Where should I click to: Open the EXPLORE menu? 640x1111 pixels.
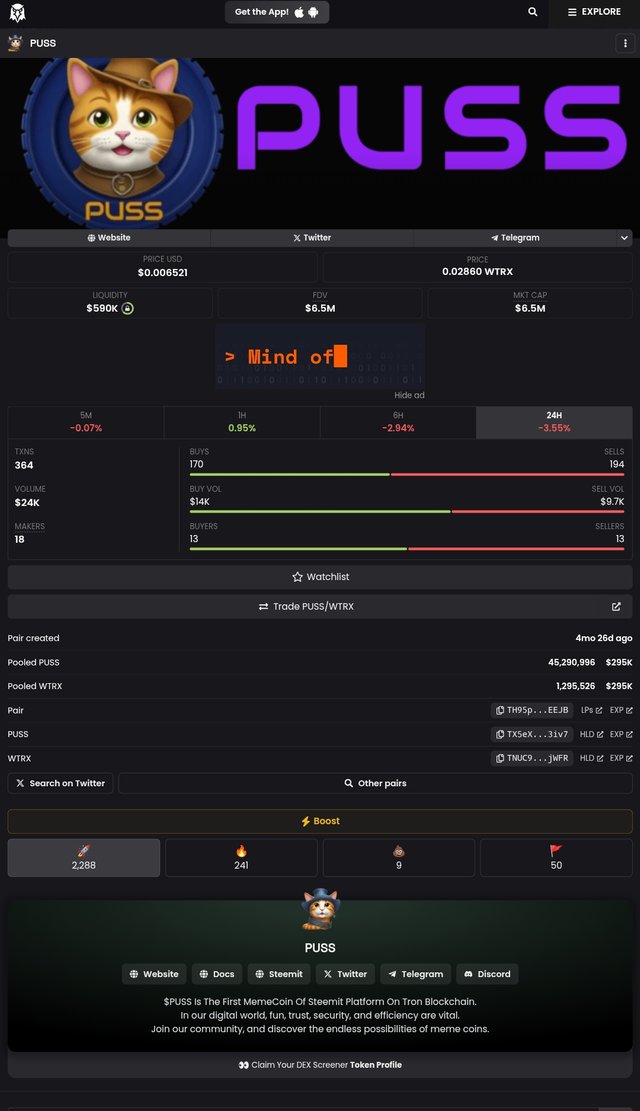tap(594, 12)
